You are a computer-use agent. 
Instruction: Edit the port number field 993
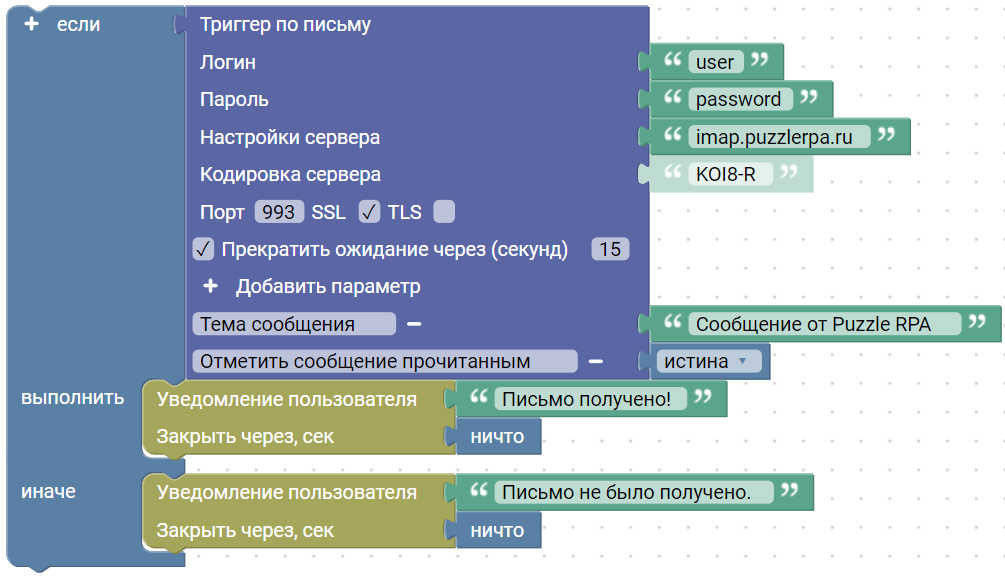point(278,212)
